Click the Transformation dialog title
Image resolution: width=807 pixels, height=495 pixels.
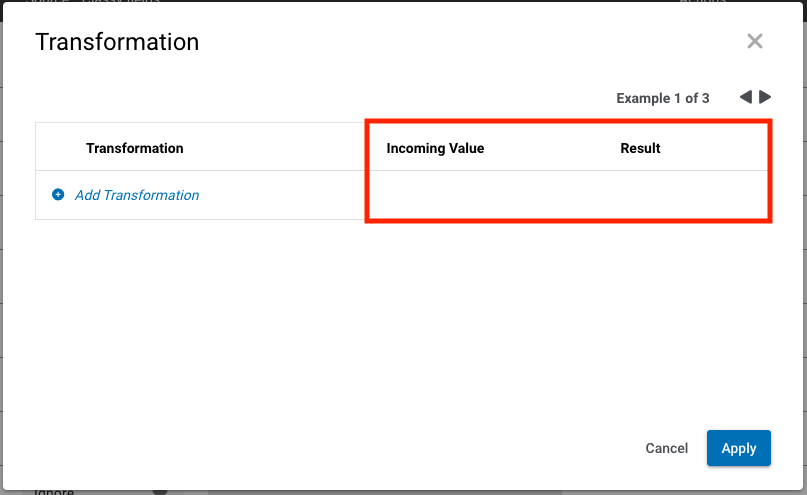coord(117,42)
